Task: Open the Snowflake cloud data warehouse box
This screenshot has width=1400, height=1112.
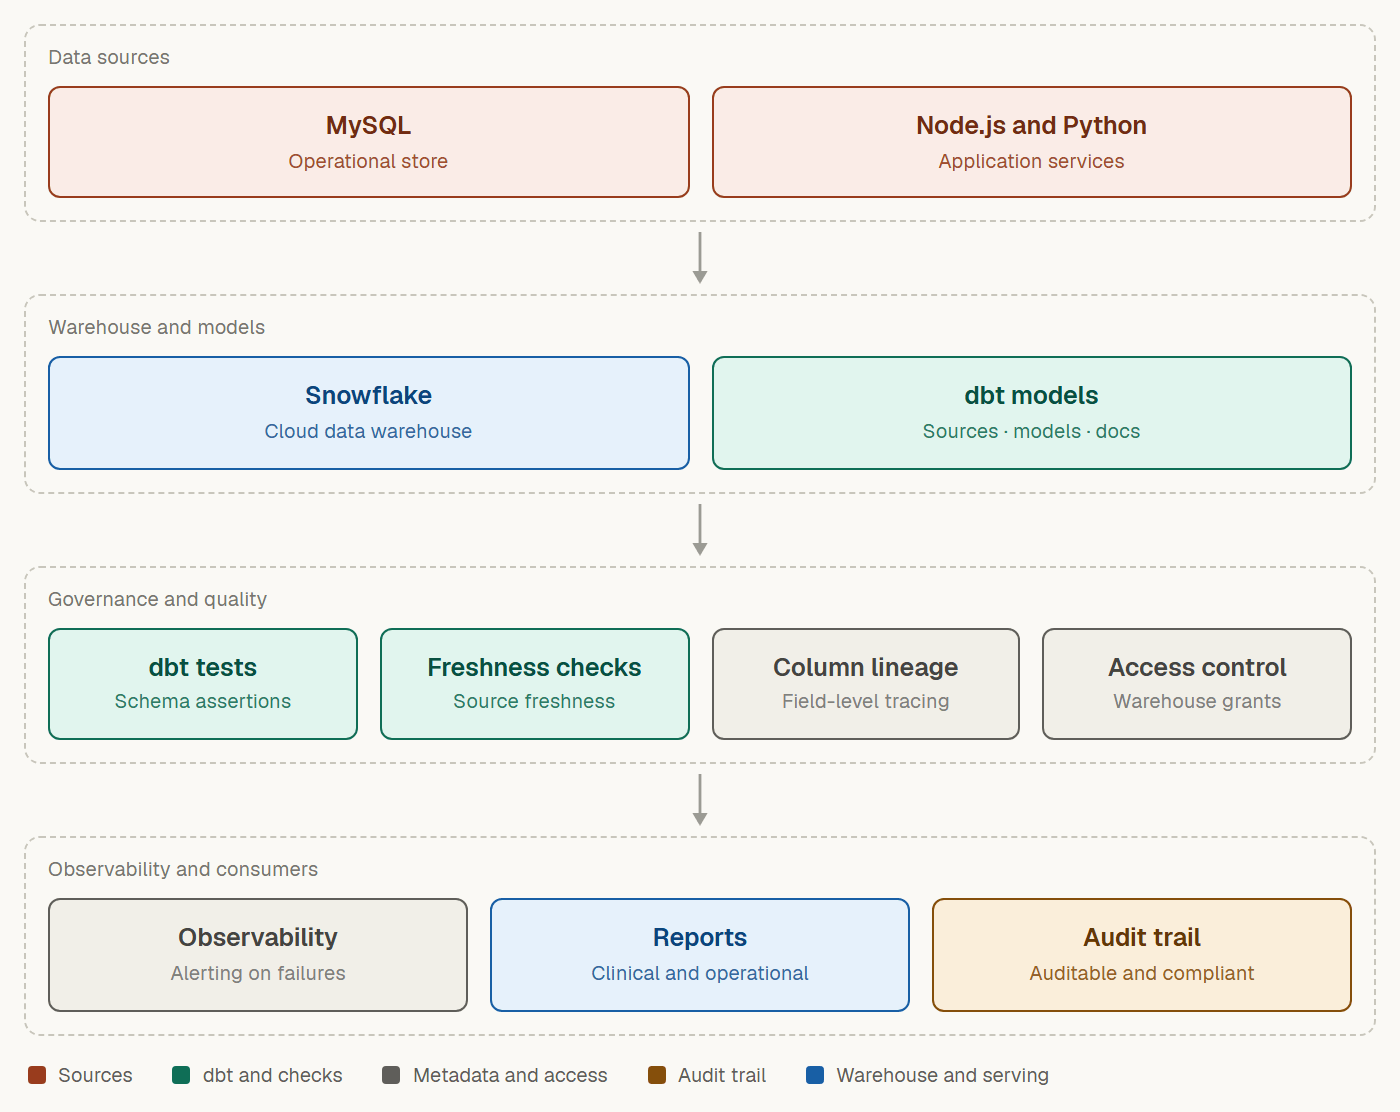Action: pyautogui.click(x=369, y=413)
